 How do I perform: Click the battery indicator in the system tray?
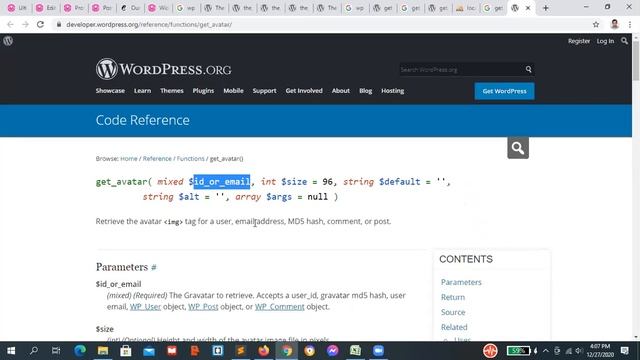(x=518, y=351)
